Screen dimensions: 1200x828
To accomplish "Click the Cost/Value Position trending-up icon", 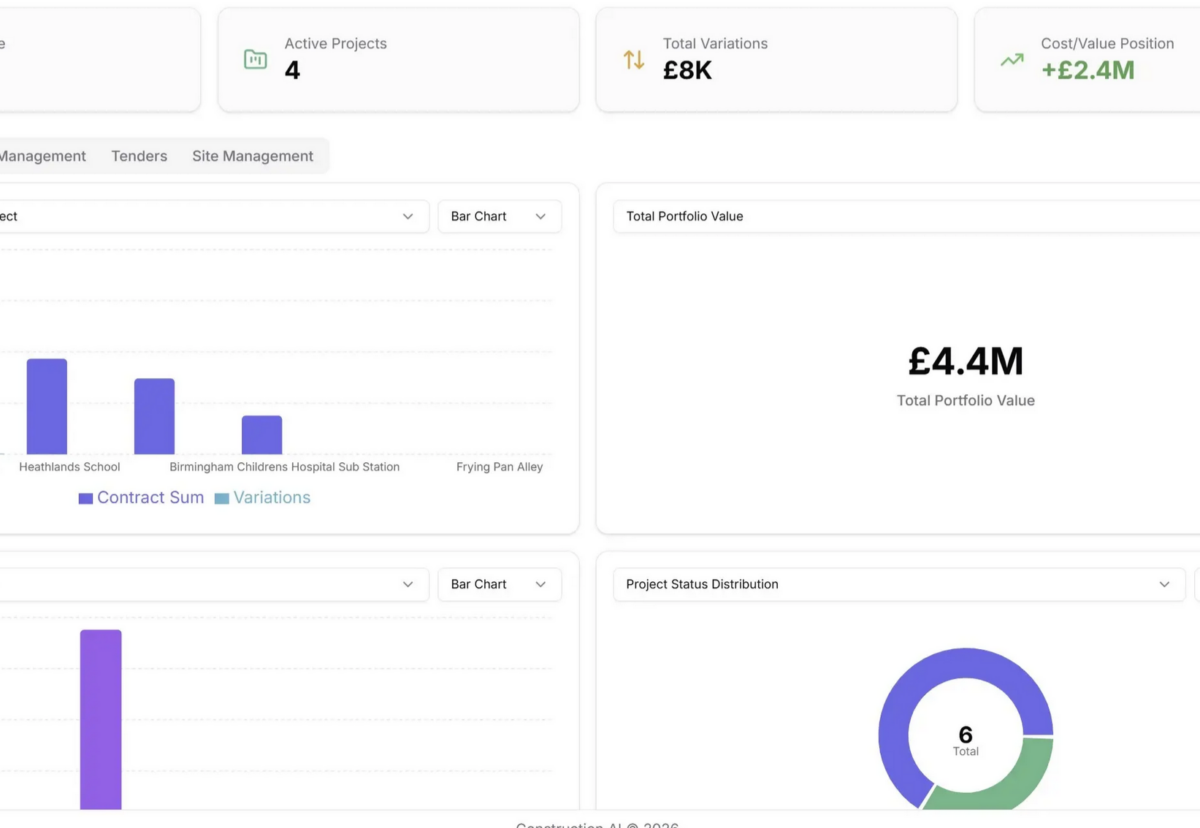I will click(1012, 60).
